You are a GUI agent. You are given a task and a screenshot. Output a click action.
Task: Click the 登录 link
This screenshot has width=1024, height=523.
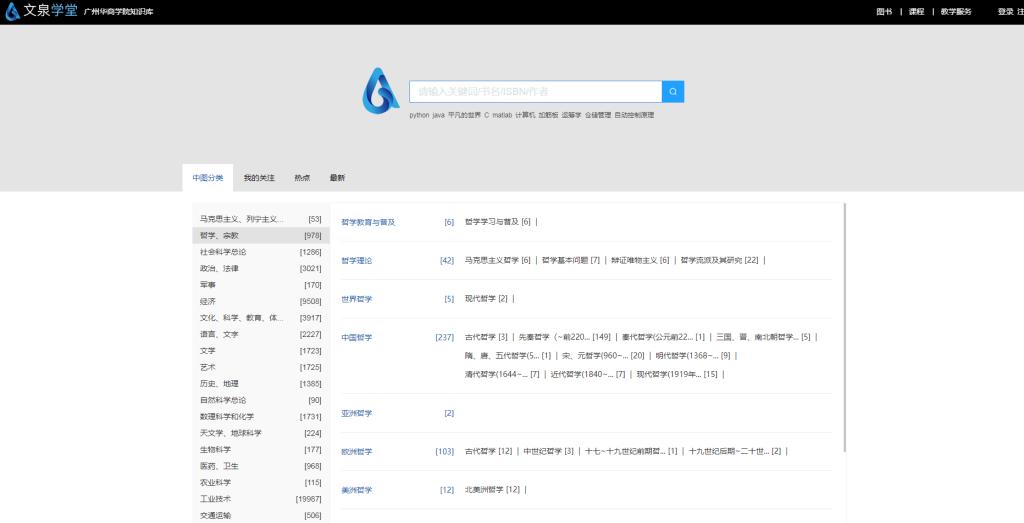click(1005, 12)
